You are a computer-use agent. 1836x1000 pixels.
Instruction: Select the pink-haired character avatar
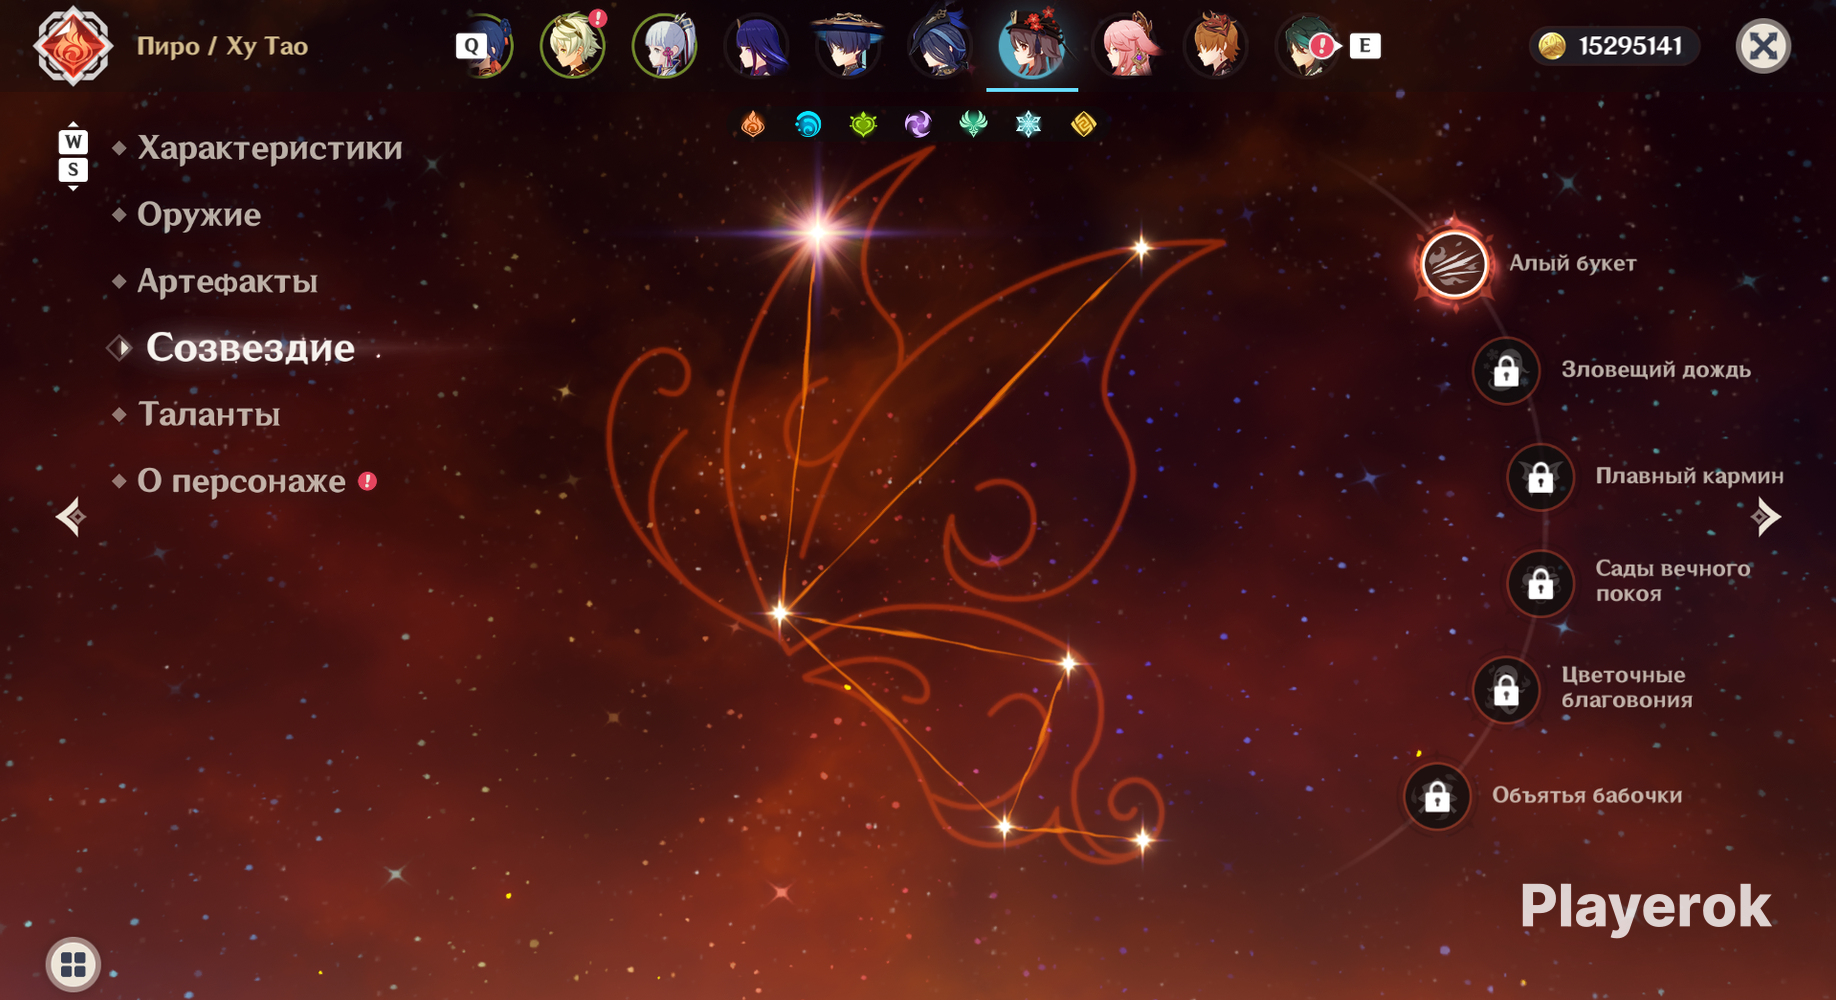click(x=1126, y=46)
